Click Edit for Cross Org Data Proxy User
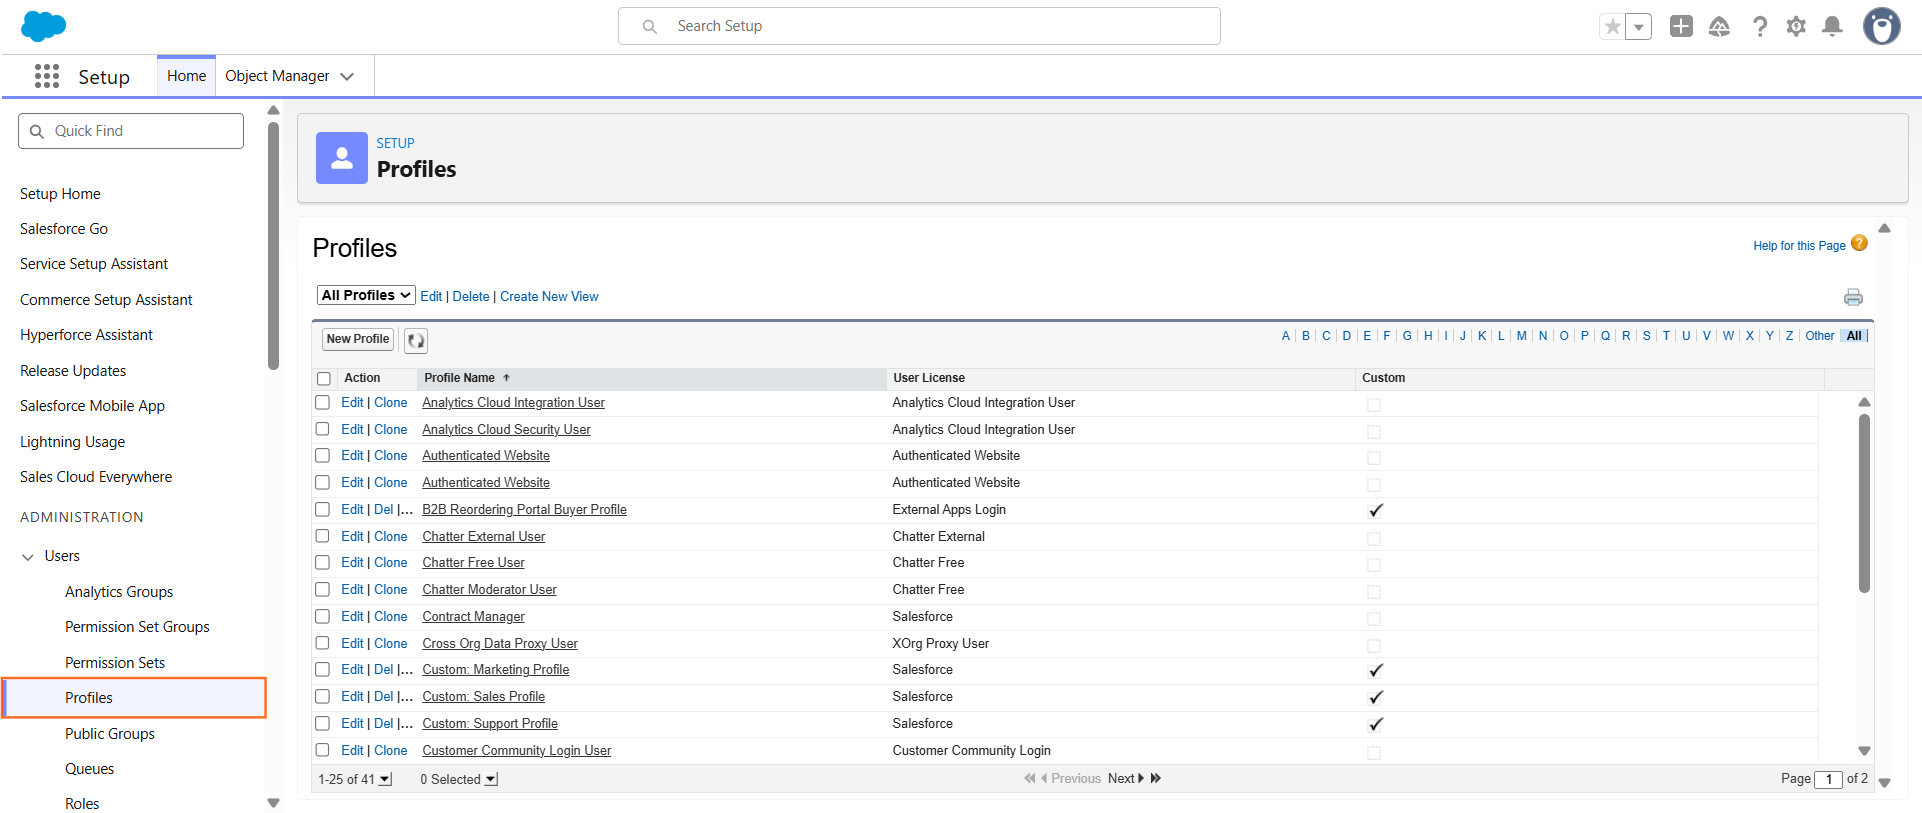Image resolution: width=1922 pixels, height=813 pixels. [352, 643]
